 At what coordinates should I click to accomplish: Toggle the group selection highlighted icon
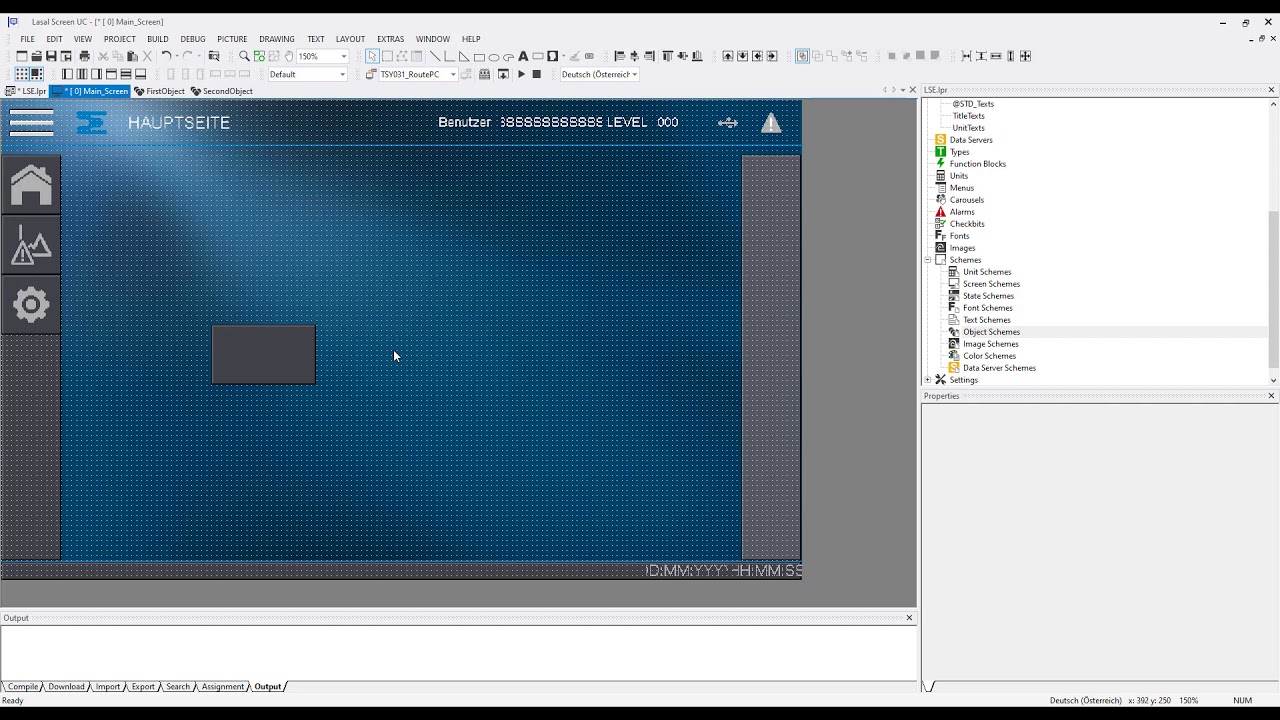pyautogui.click(x=802, y=56)
